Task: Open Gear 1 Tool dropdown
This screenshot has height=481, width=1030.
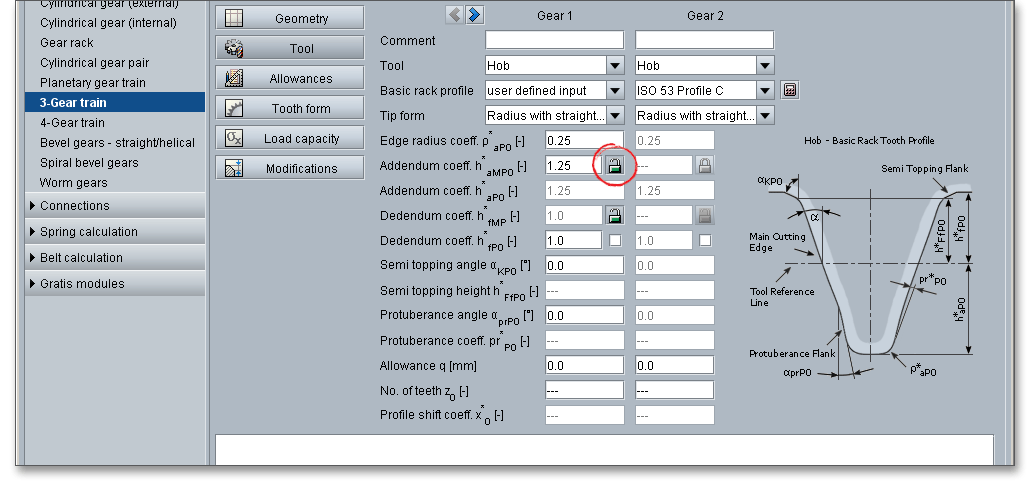Action: 615,65
